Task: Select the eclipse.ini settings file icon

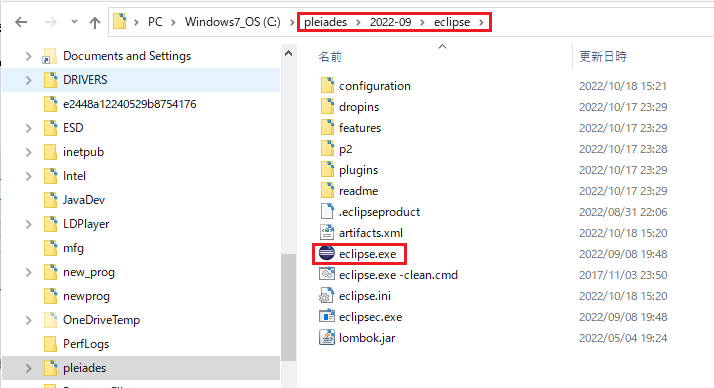Action: (326, 296)
